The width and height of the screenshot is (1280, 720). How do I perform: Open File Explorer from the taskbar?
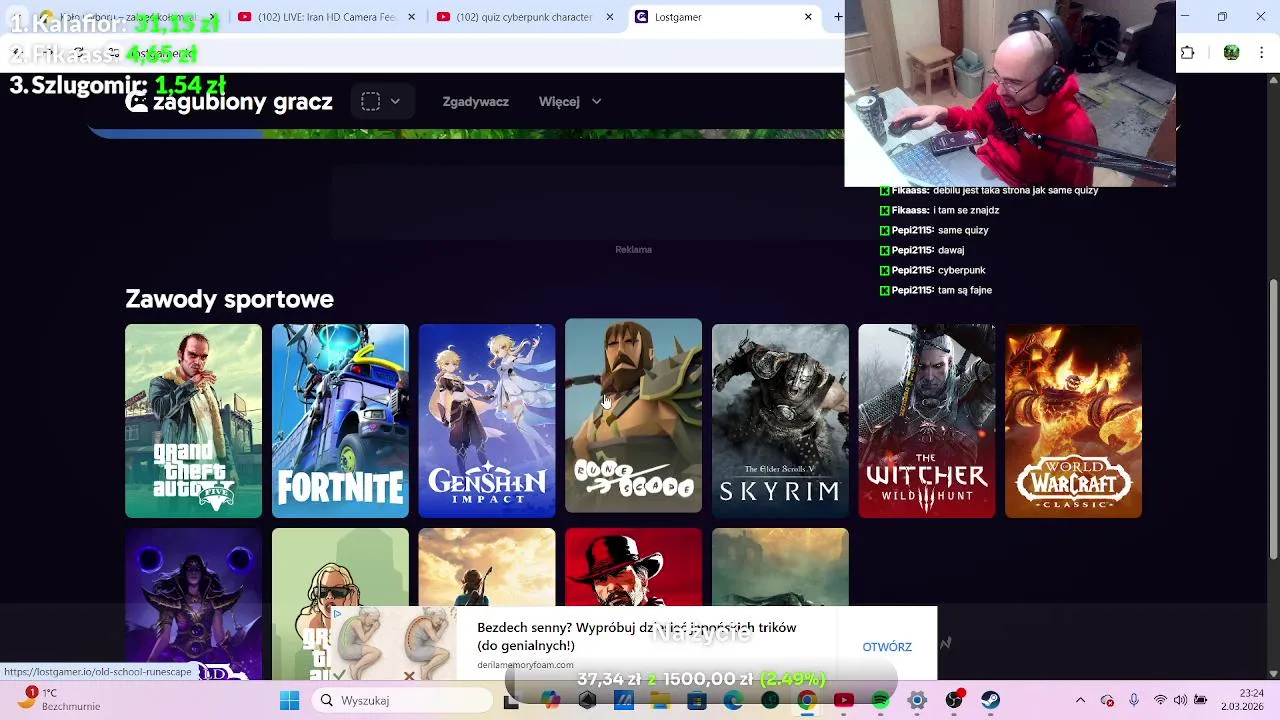pyautogui.click(x=660, y=700)
